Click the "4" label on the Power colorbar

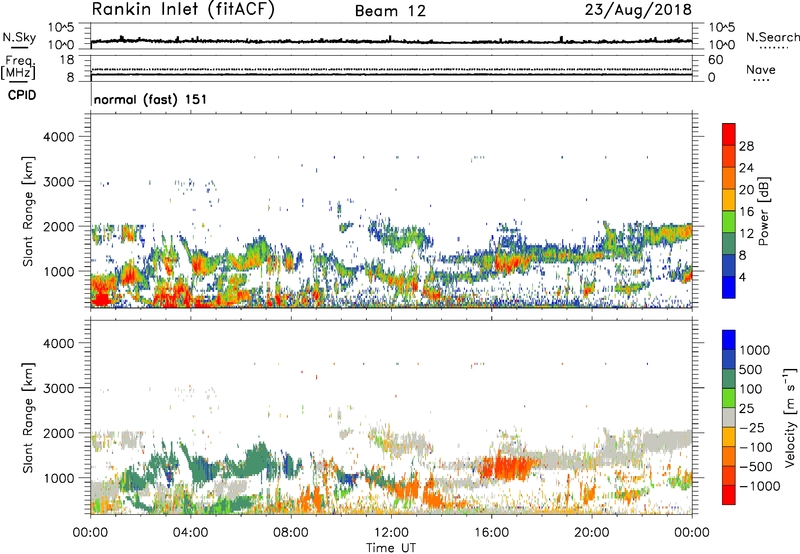coord(743,277)
